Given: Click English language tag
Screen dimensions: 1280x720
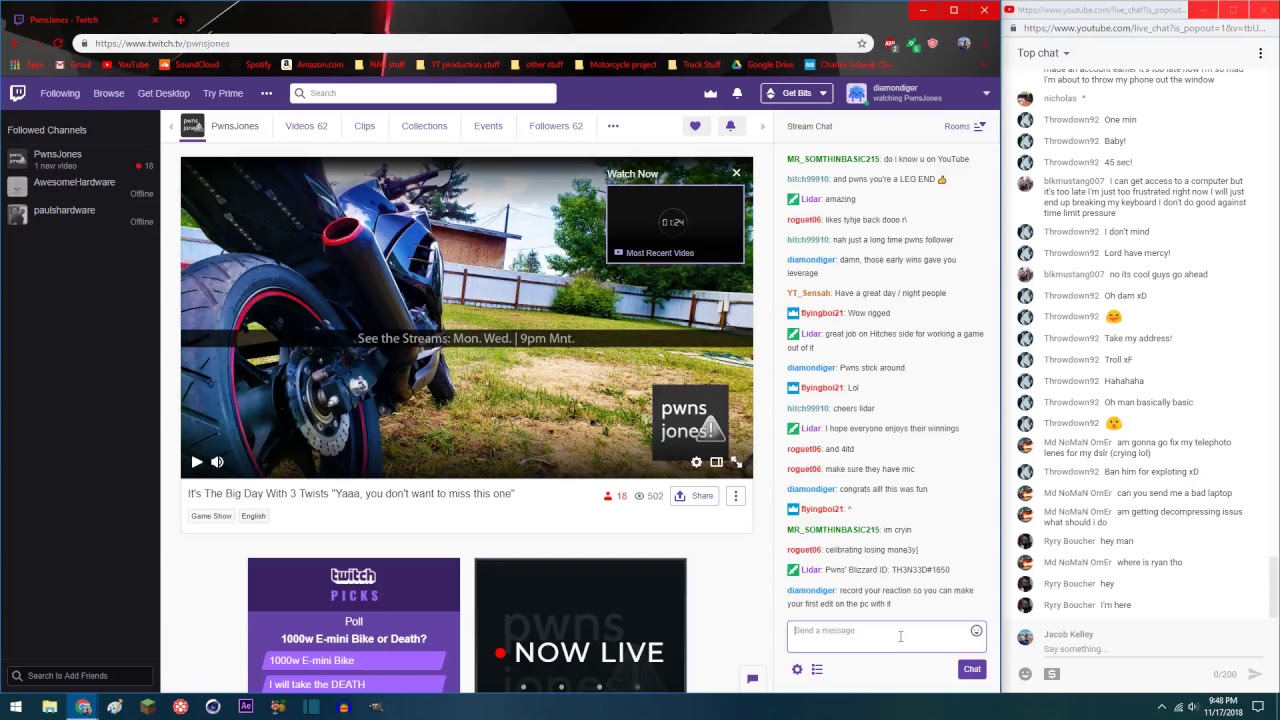Looking at the screenshot, I should tap(253, 516).
